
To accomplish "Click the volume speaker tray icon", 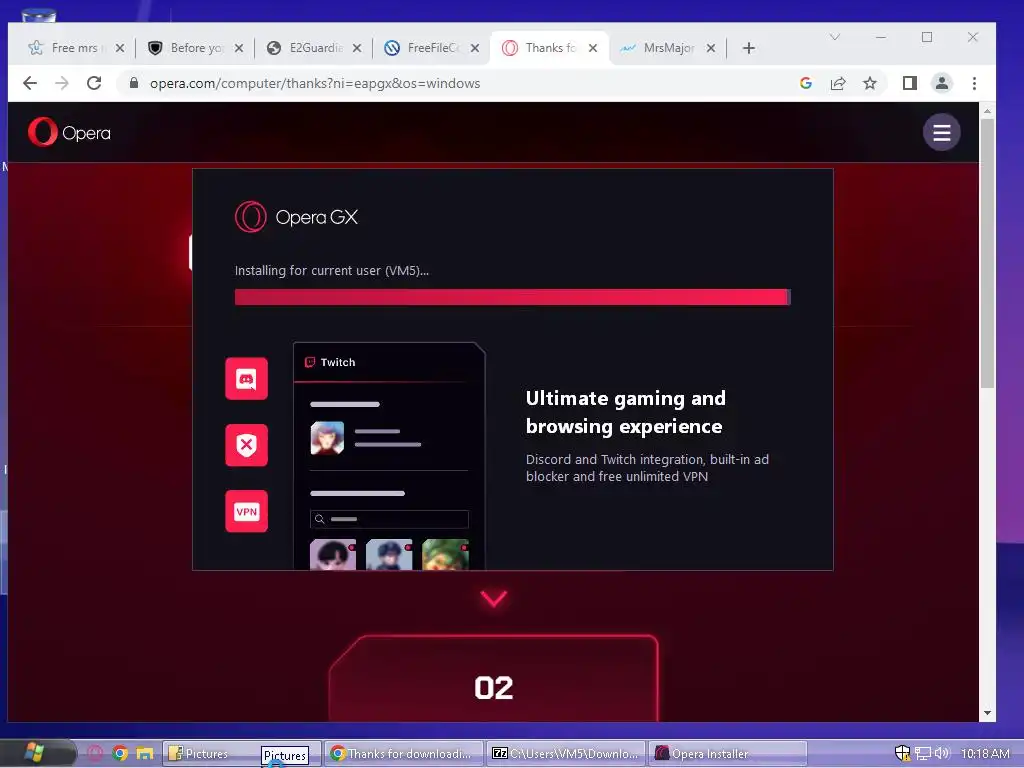I will [x=941, y=753].
